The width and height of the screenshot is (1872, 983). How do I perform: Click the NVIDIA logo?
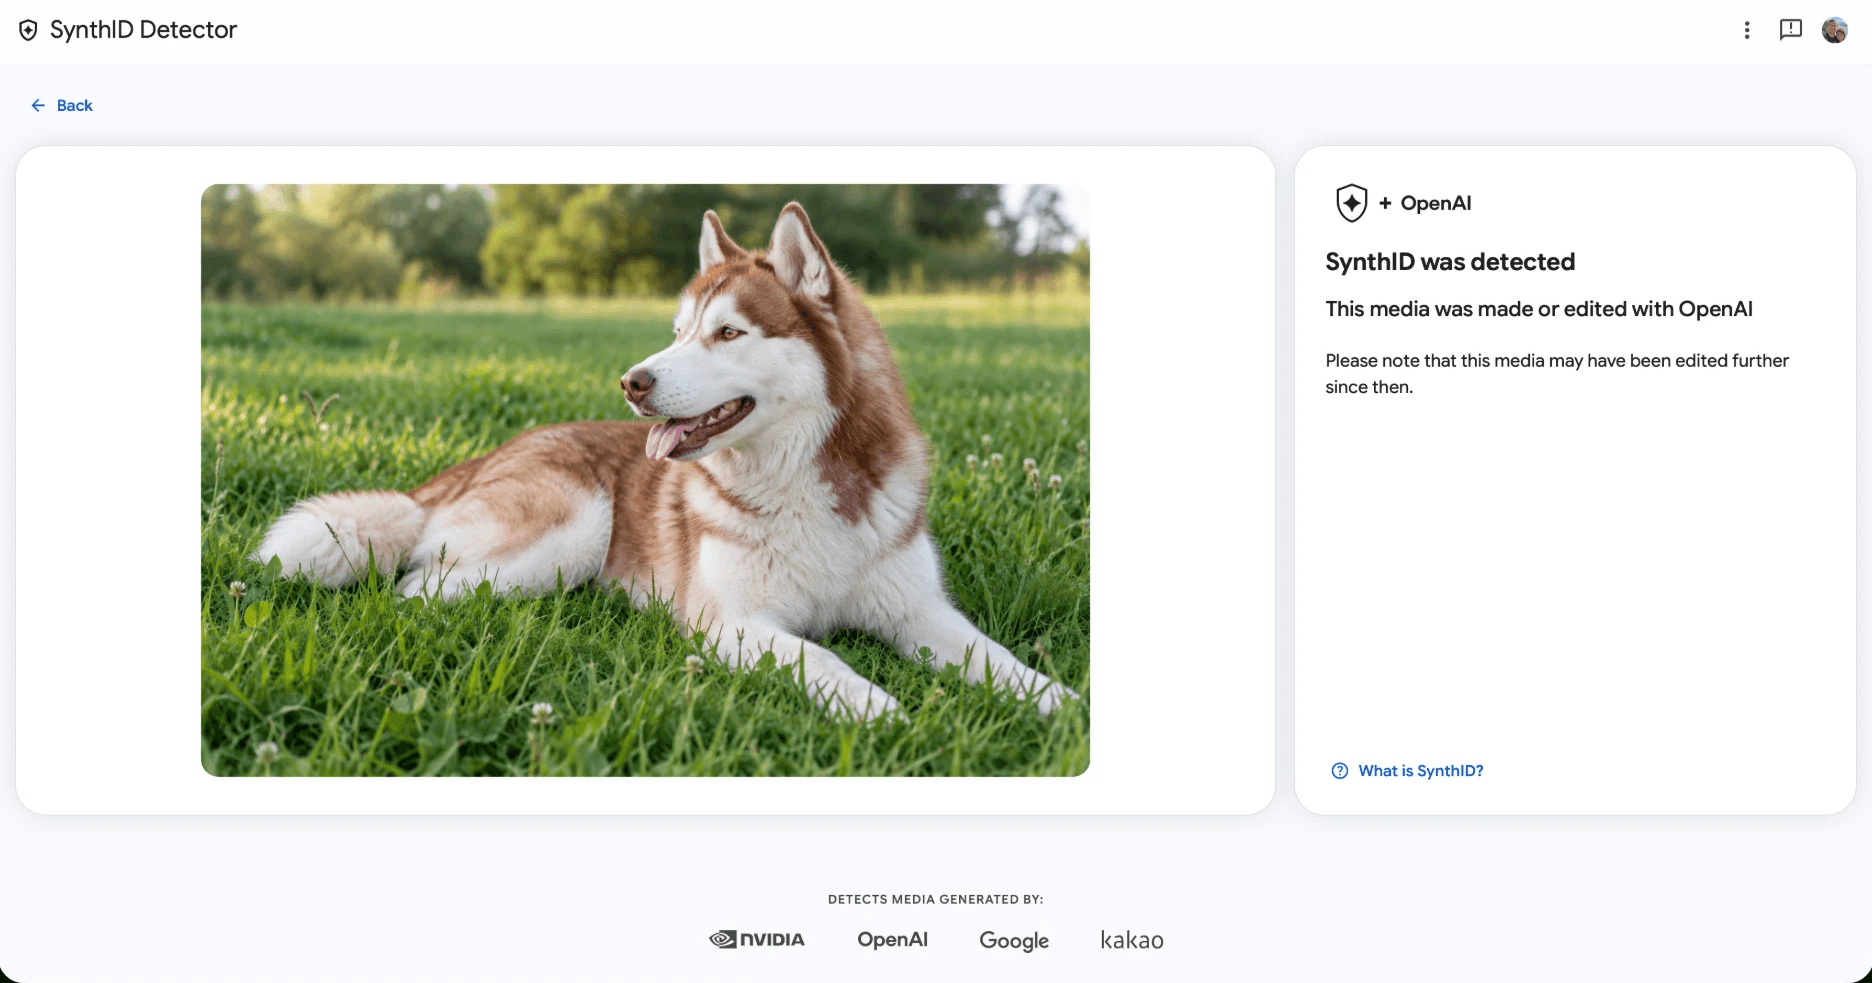click(757, 939)
